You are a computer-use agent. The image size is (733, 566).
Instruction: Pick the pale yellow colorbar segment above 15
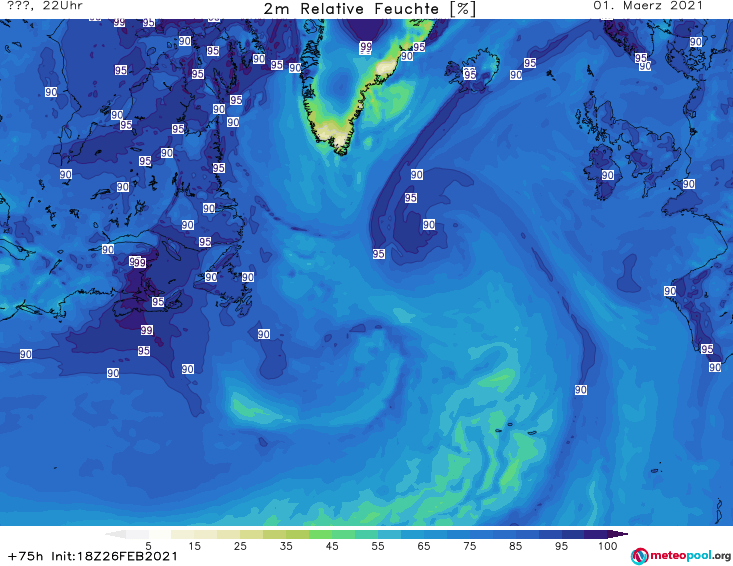point(183,534)
